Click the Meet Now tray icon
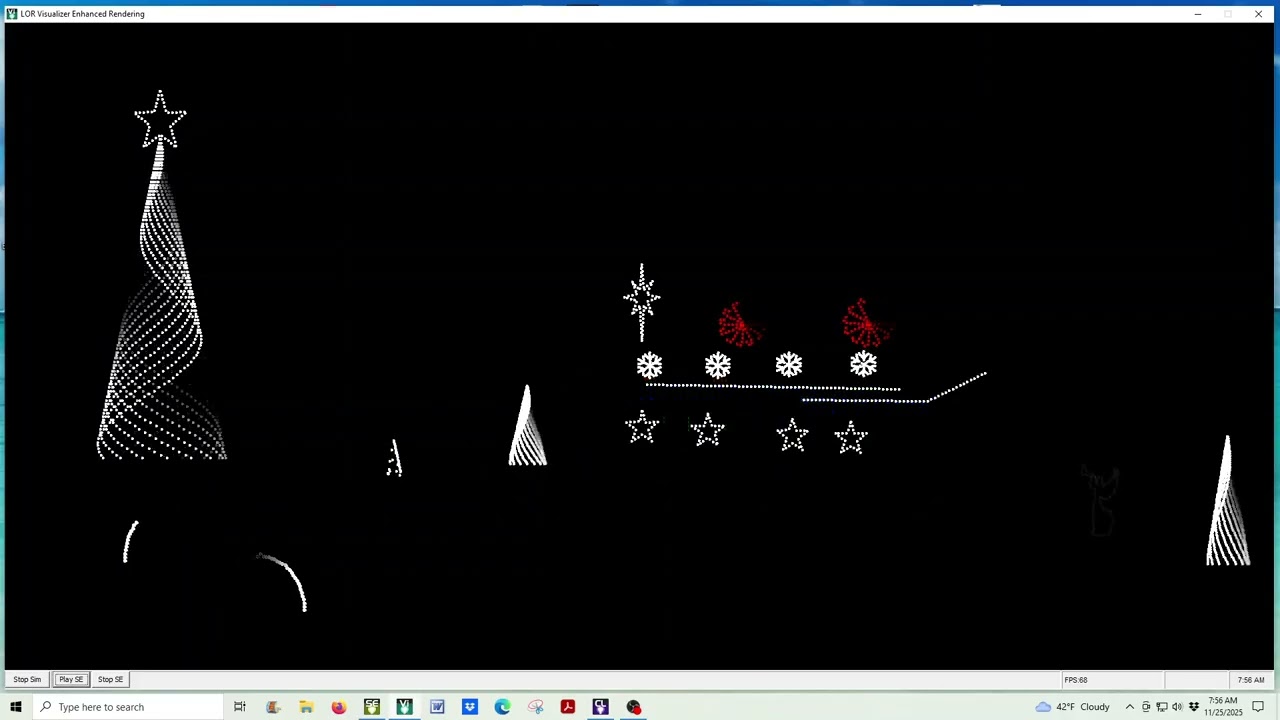Viewport: 1280px width, 720px height. coord(1146,707)
